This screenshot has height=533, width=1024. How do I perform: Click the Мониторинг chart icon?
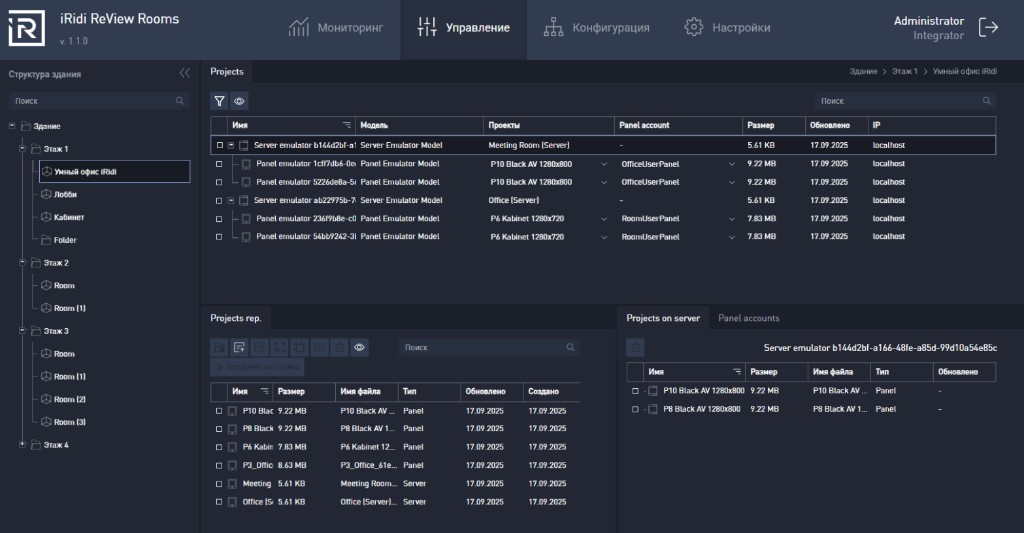tap(298, 27)
